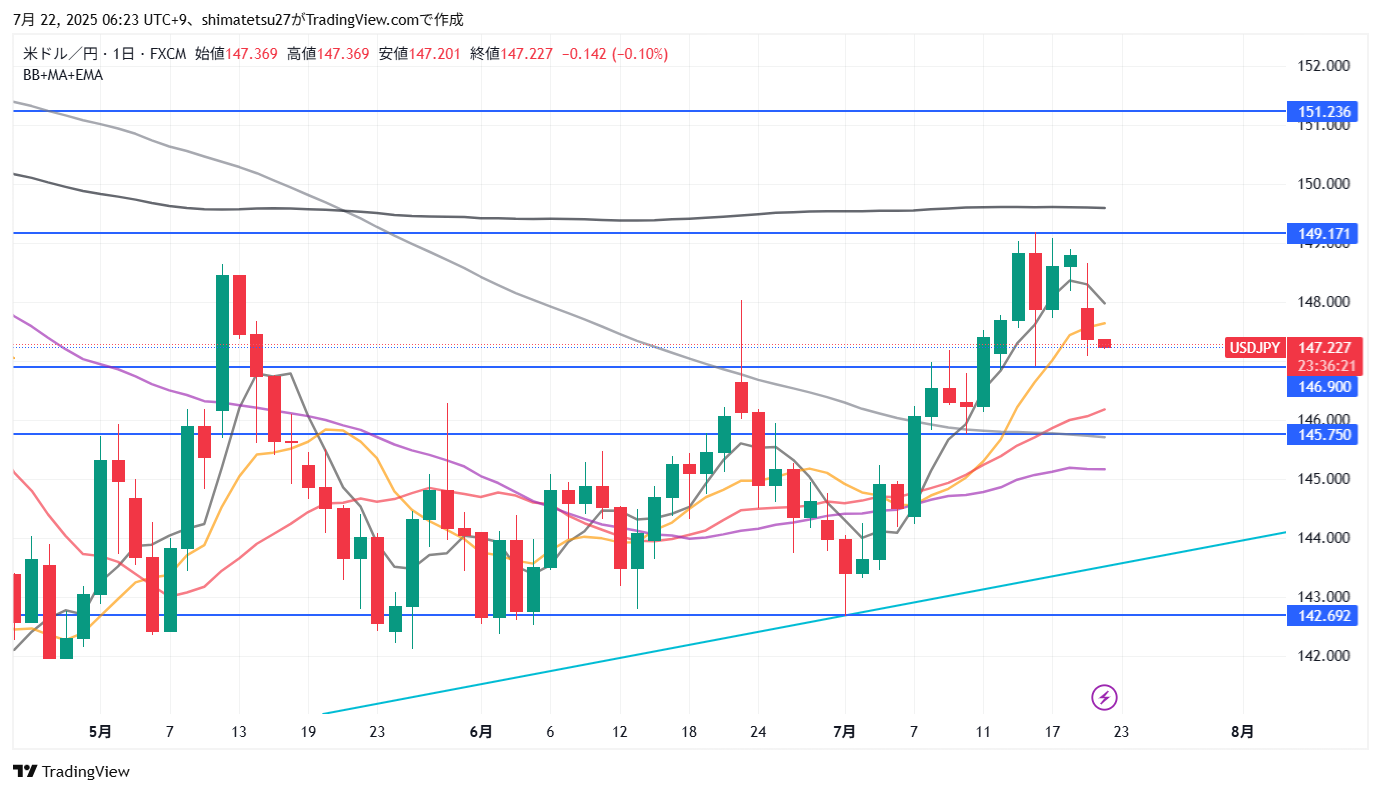1381x793 pixels.
Task: Click the shimatetsu27 author name in header
Action: (x=247, y=20)
